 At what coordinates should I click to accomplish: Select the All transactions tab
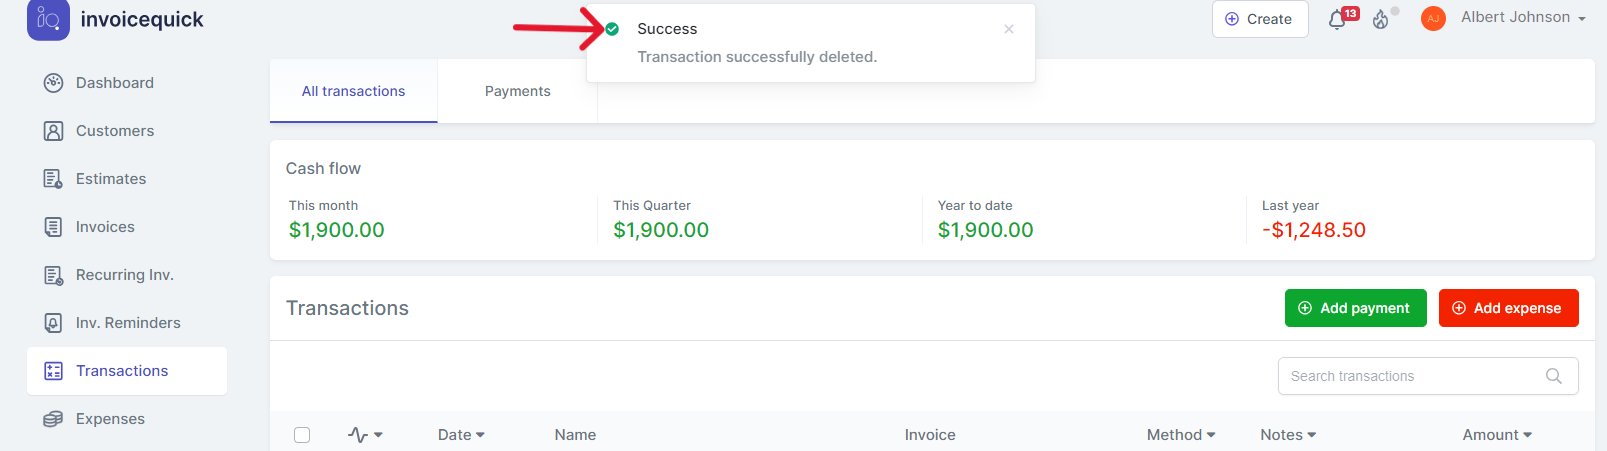coord(353,91)
